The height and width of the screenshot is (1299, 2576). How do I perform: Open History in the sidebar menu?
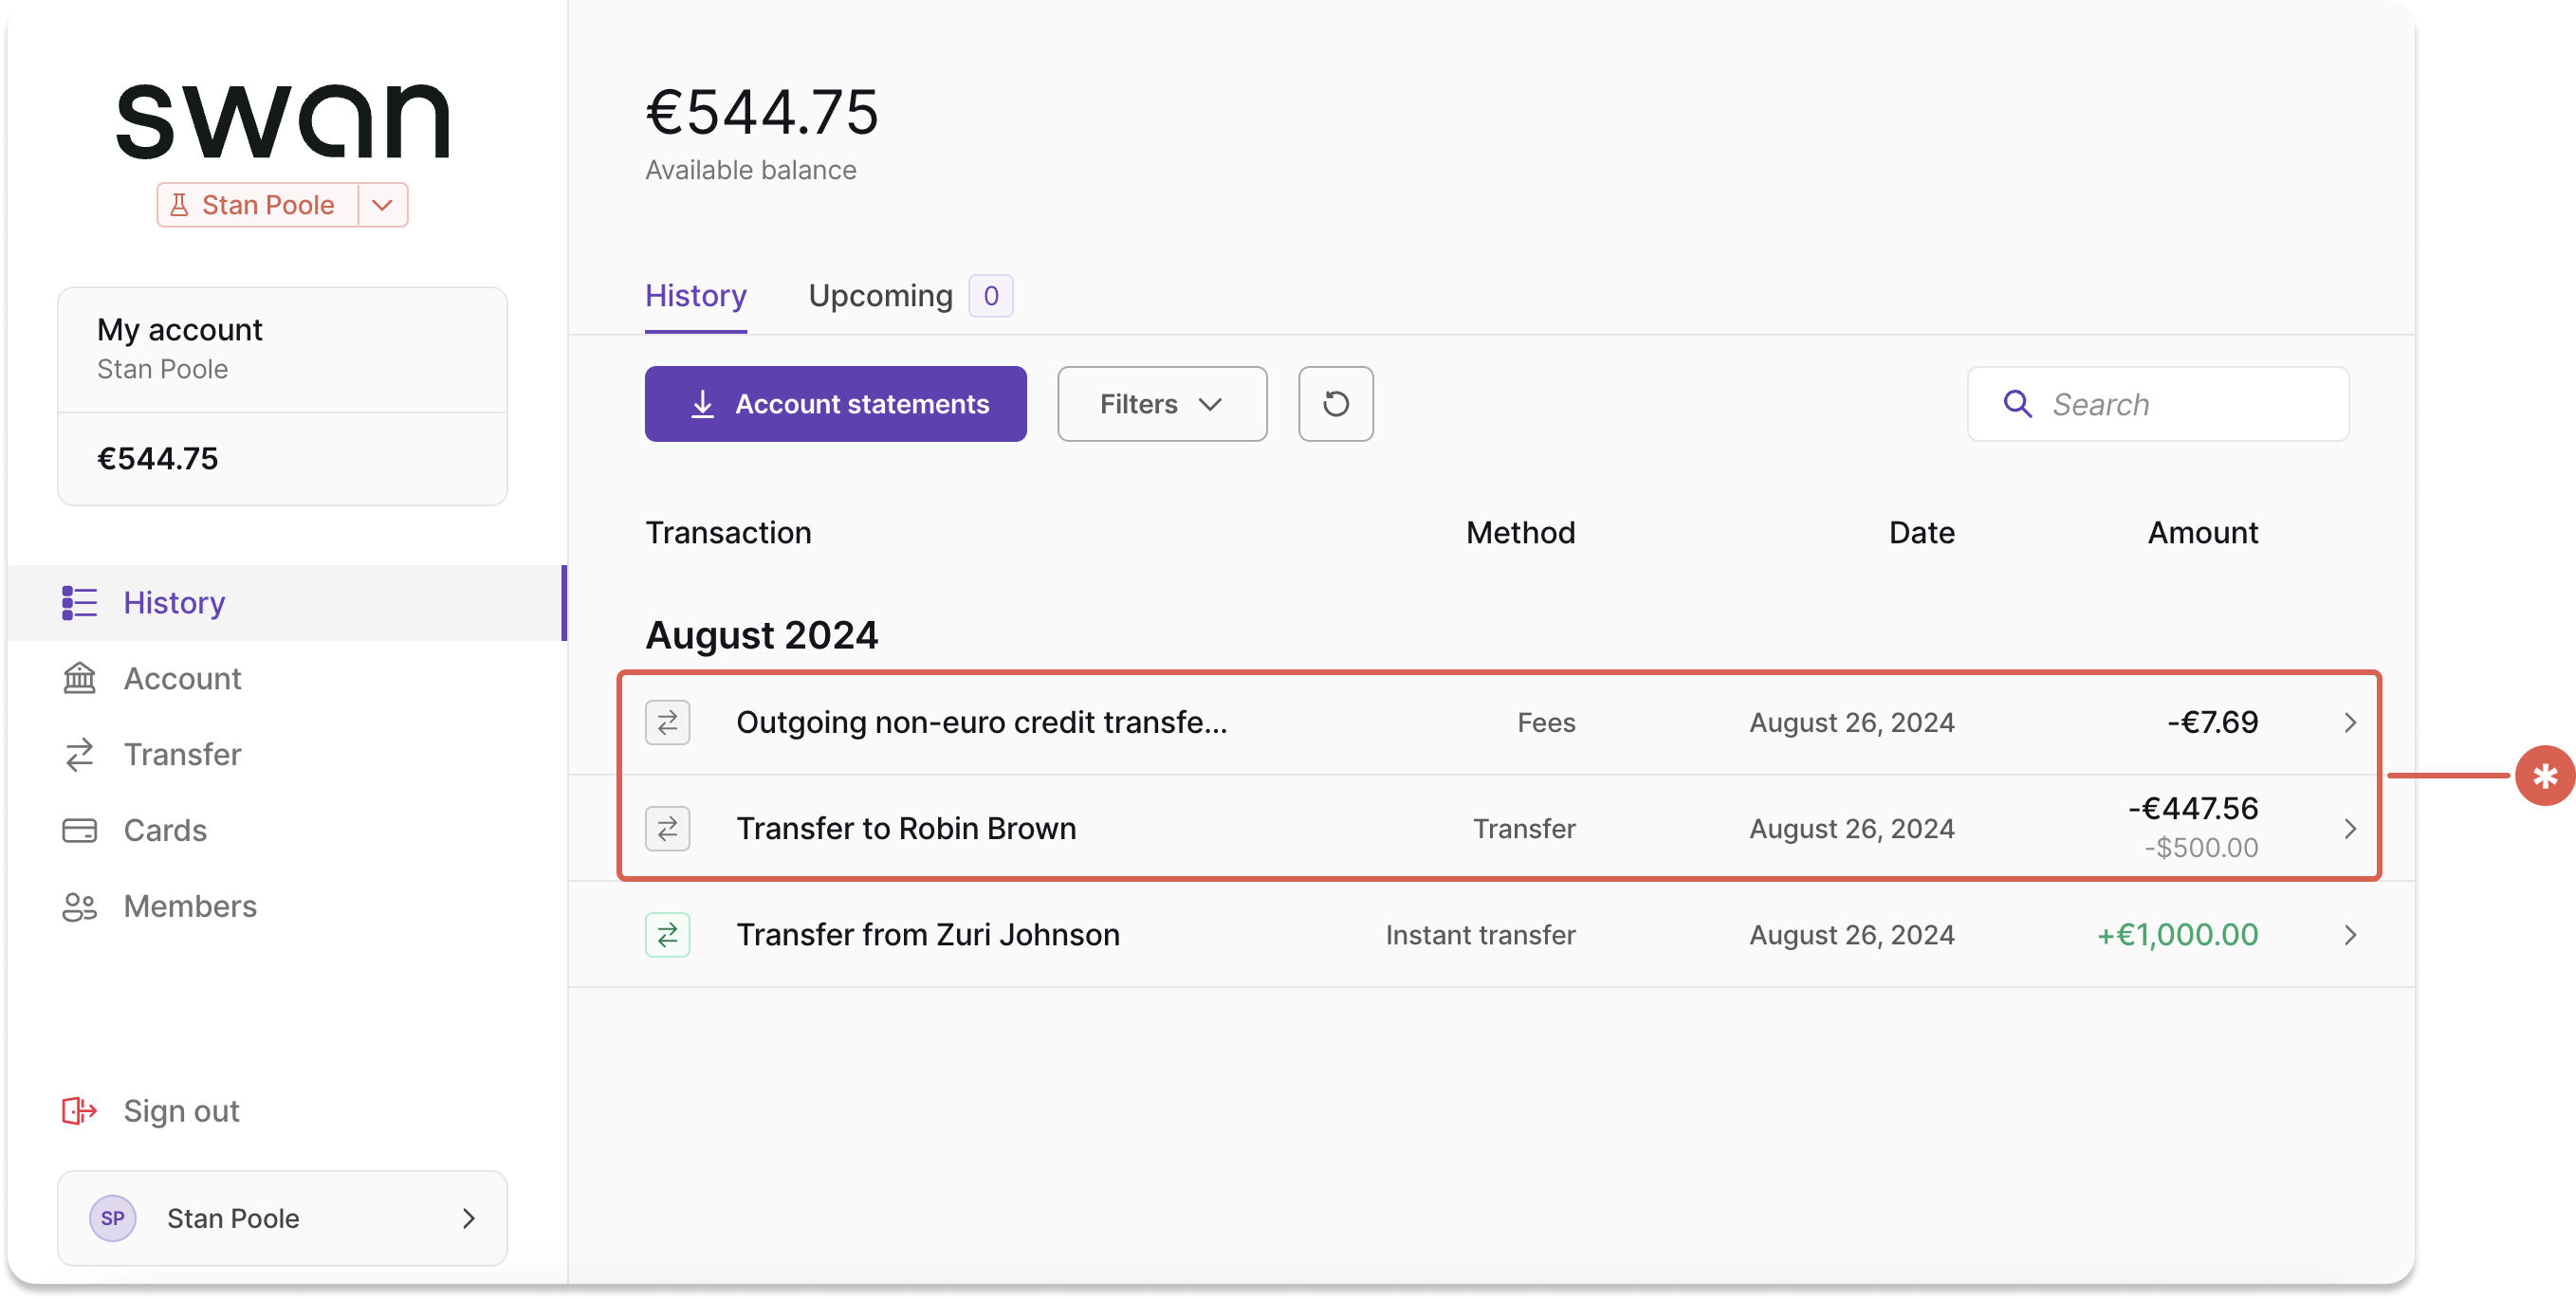pos(174,603)
